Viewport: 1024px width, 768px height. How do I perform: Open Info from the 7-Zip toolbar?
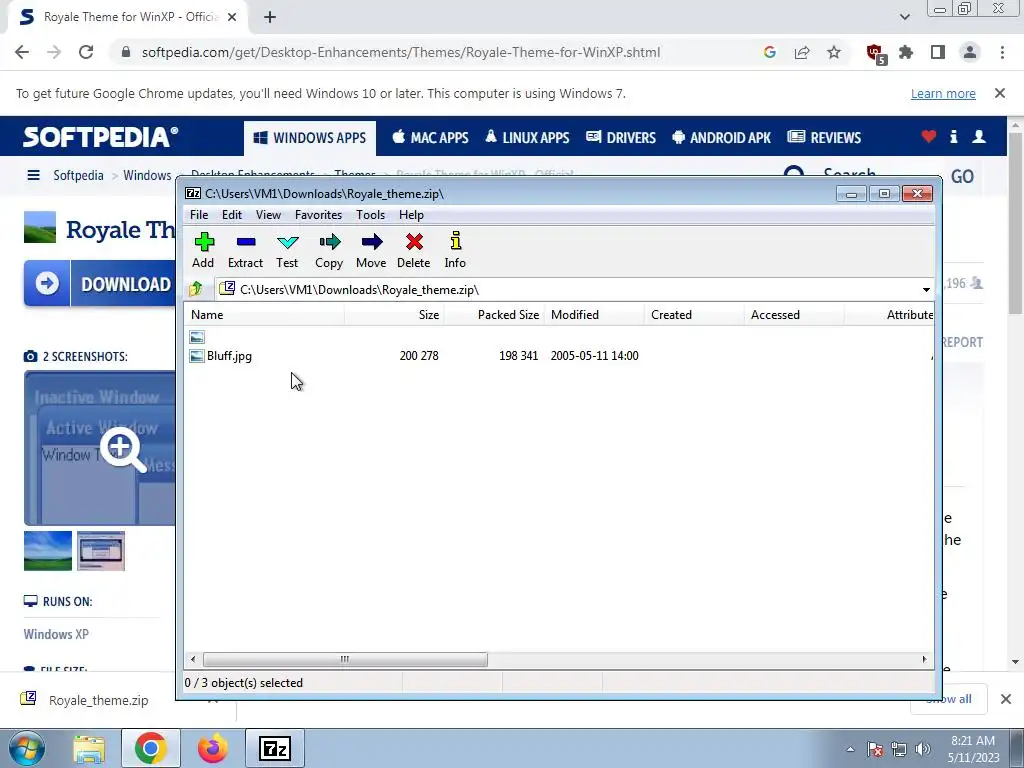[x=455, y=250]
